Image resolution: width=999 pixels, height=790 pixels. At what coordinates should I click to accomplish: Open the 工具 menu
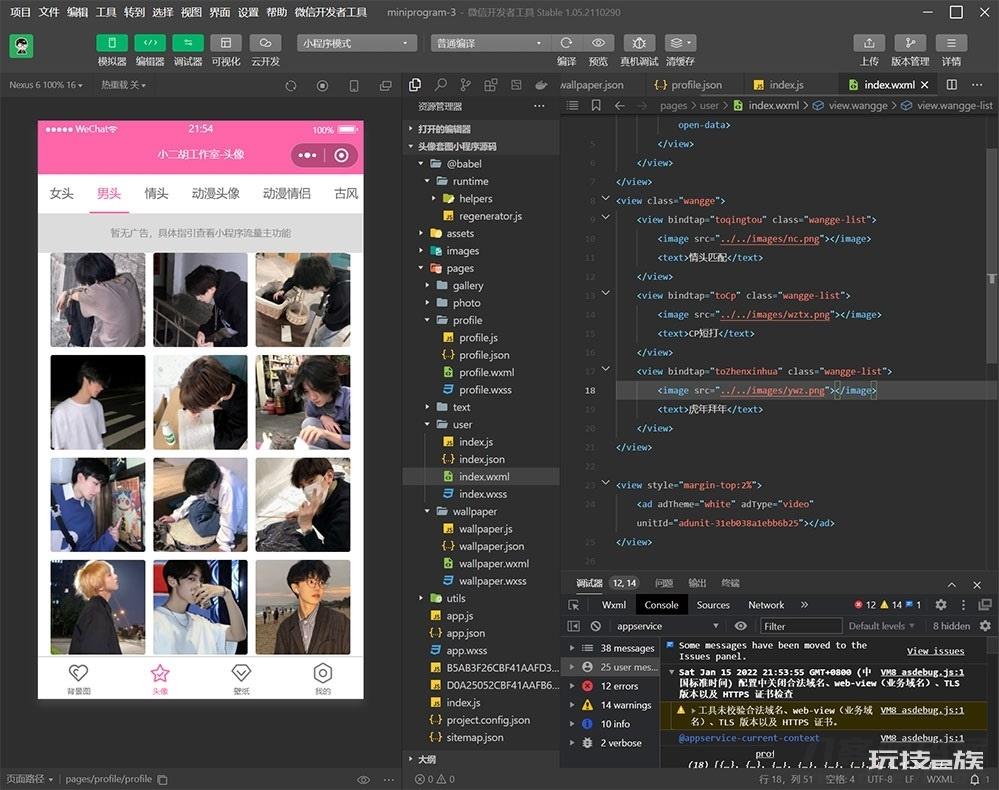(x=106, y=12)
